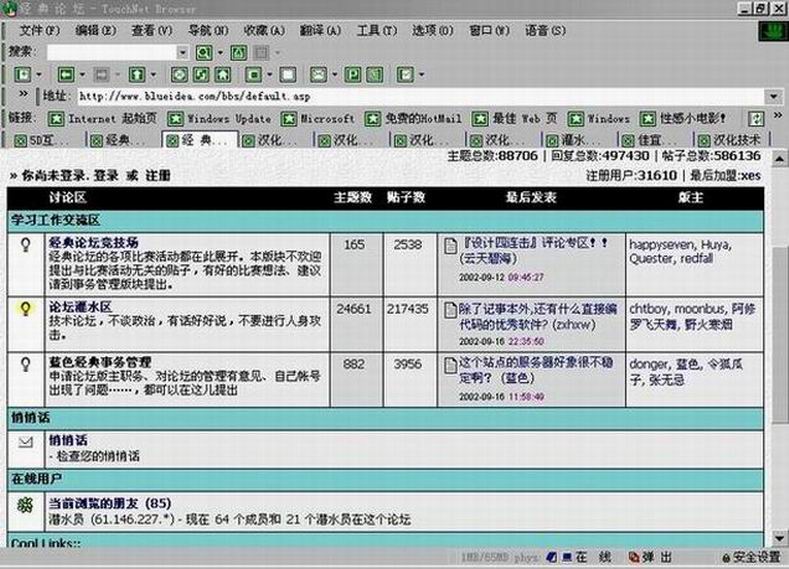
Task: Open the address bar URL history dropdown
Action: click(773, 96)
